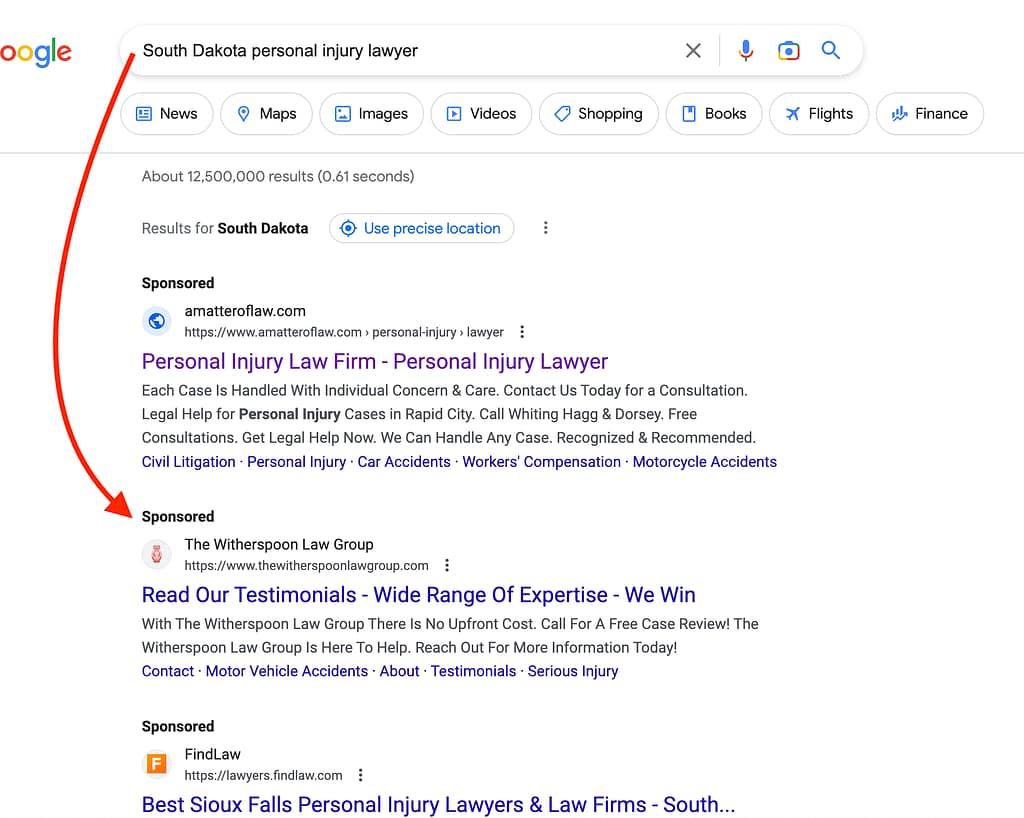
Task: Open the Testimonials sitelink
Action: point(473,671)
